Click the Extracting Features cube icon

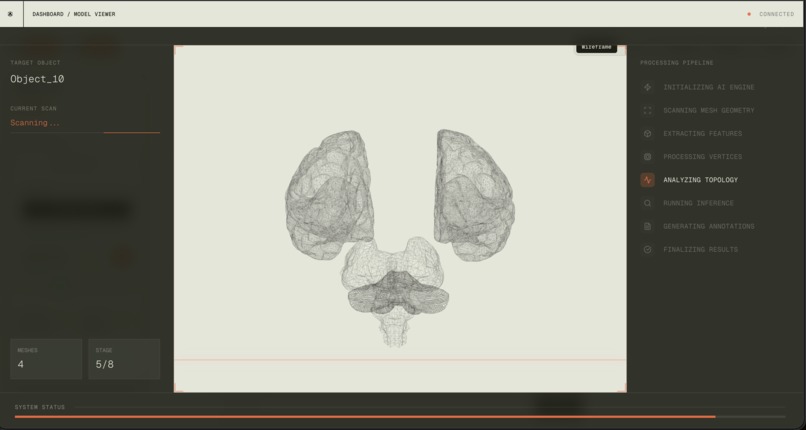tap(647, 134)
